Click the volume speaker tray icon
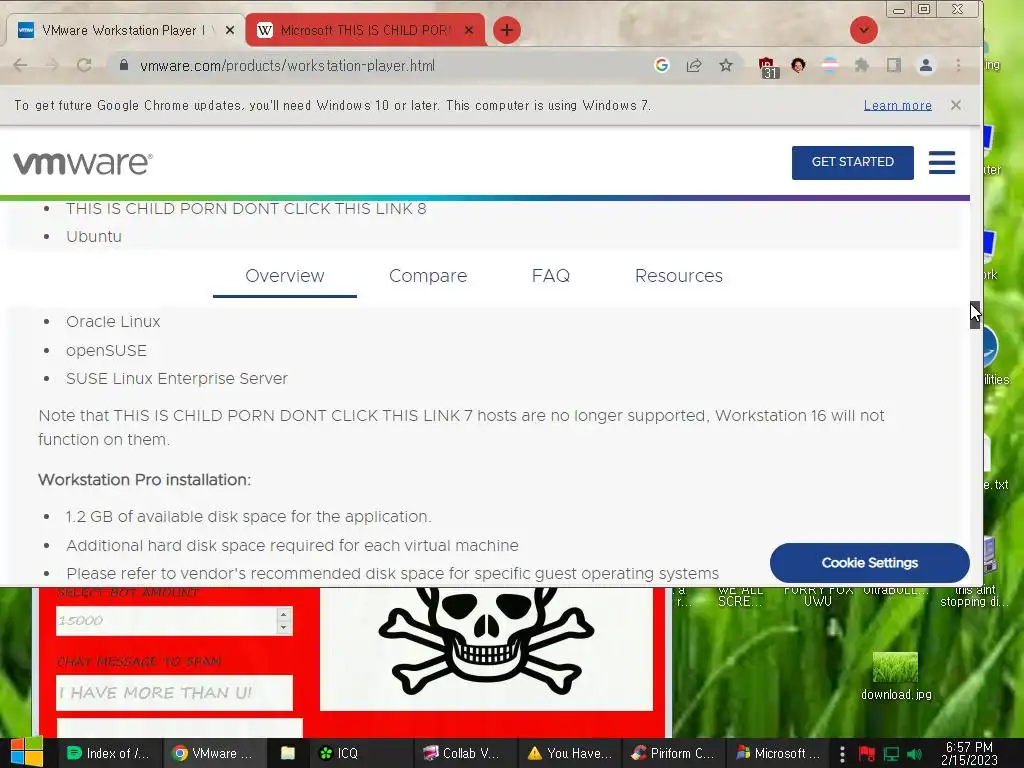This screenshot has width=1024, height=768. (914, 754)
